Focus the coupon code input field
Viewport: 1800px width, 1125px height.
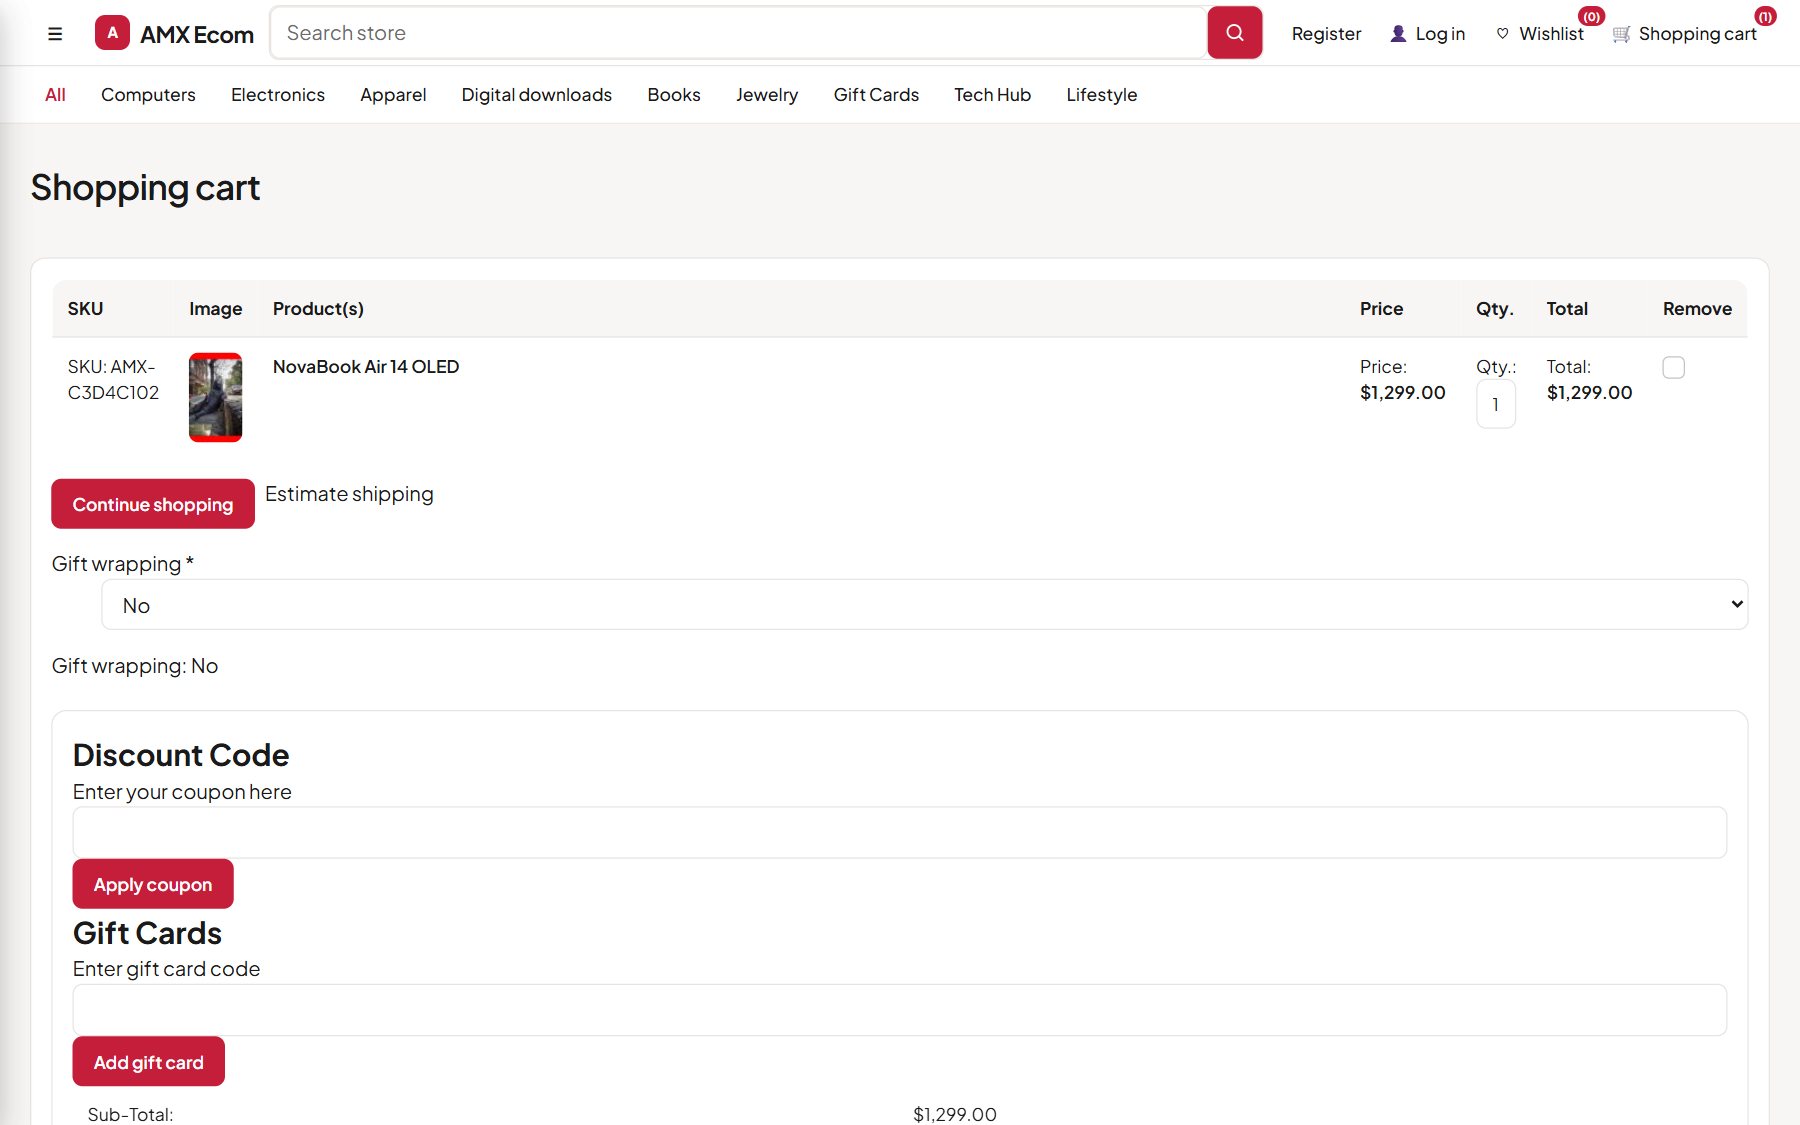pos(900,833)
